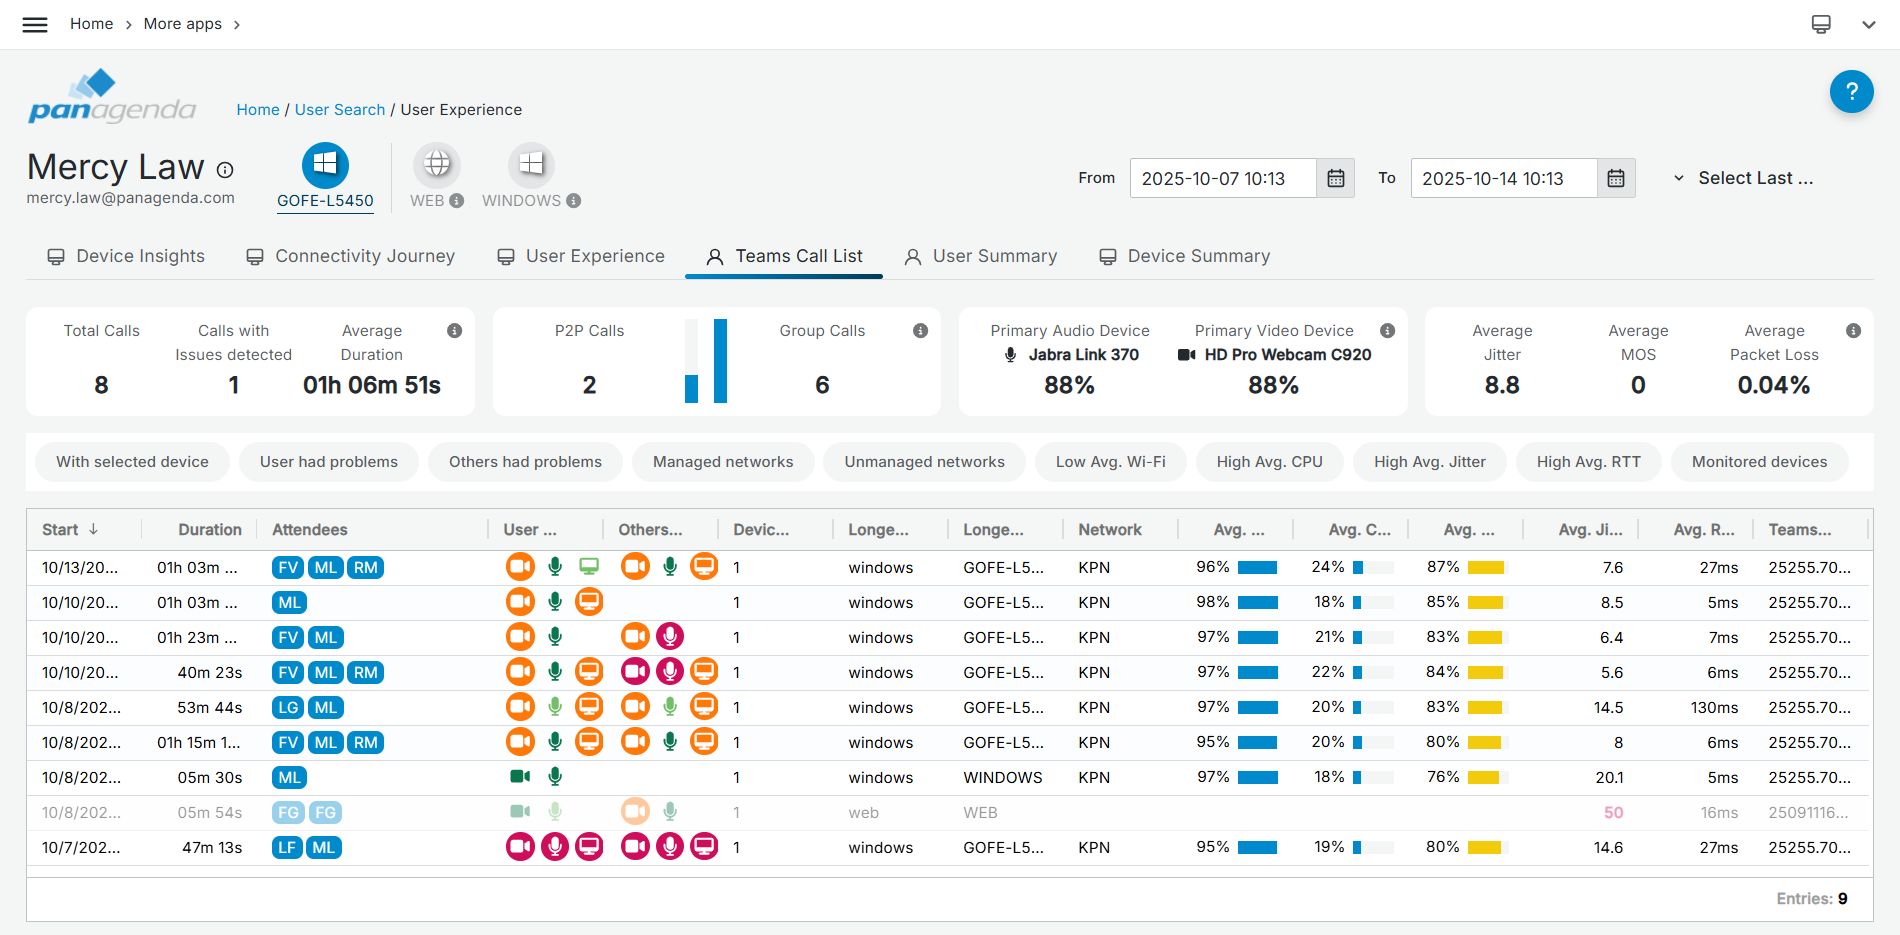Go to User Search breadcrumb link
This screenshot has width=1900, height=935.
pyautogui.click(x=339, y=110)
